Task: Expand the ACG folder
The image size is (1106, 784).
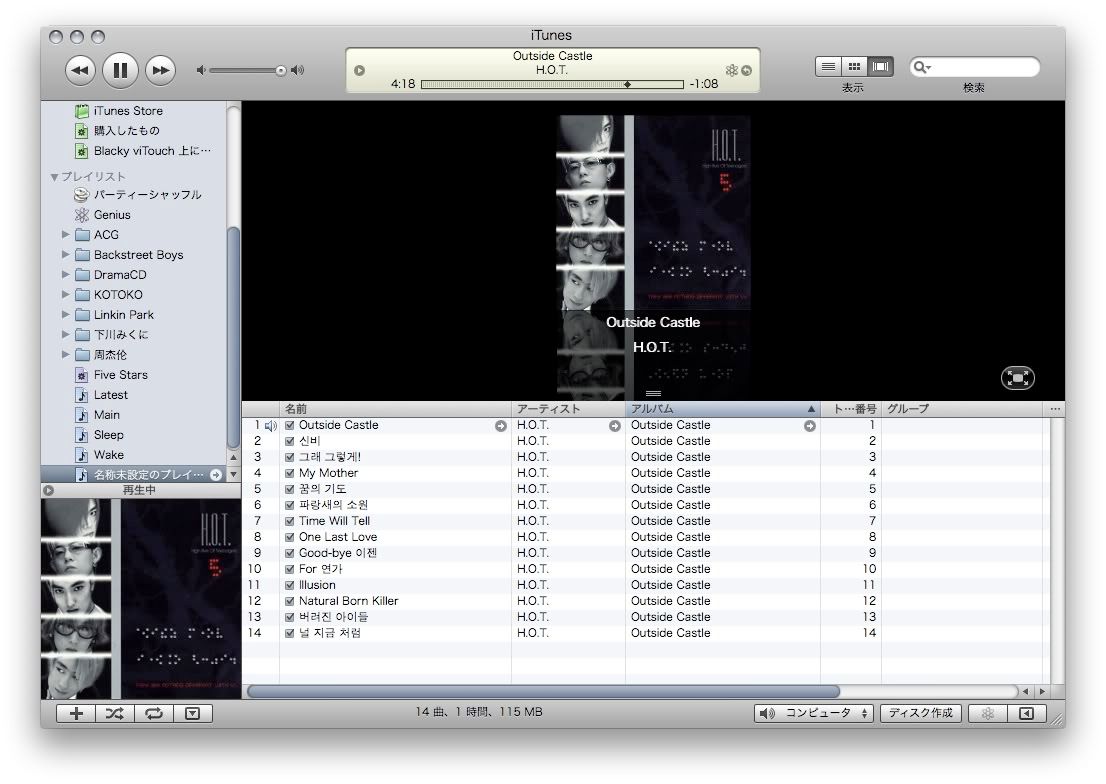Action: coord(66,234)
